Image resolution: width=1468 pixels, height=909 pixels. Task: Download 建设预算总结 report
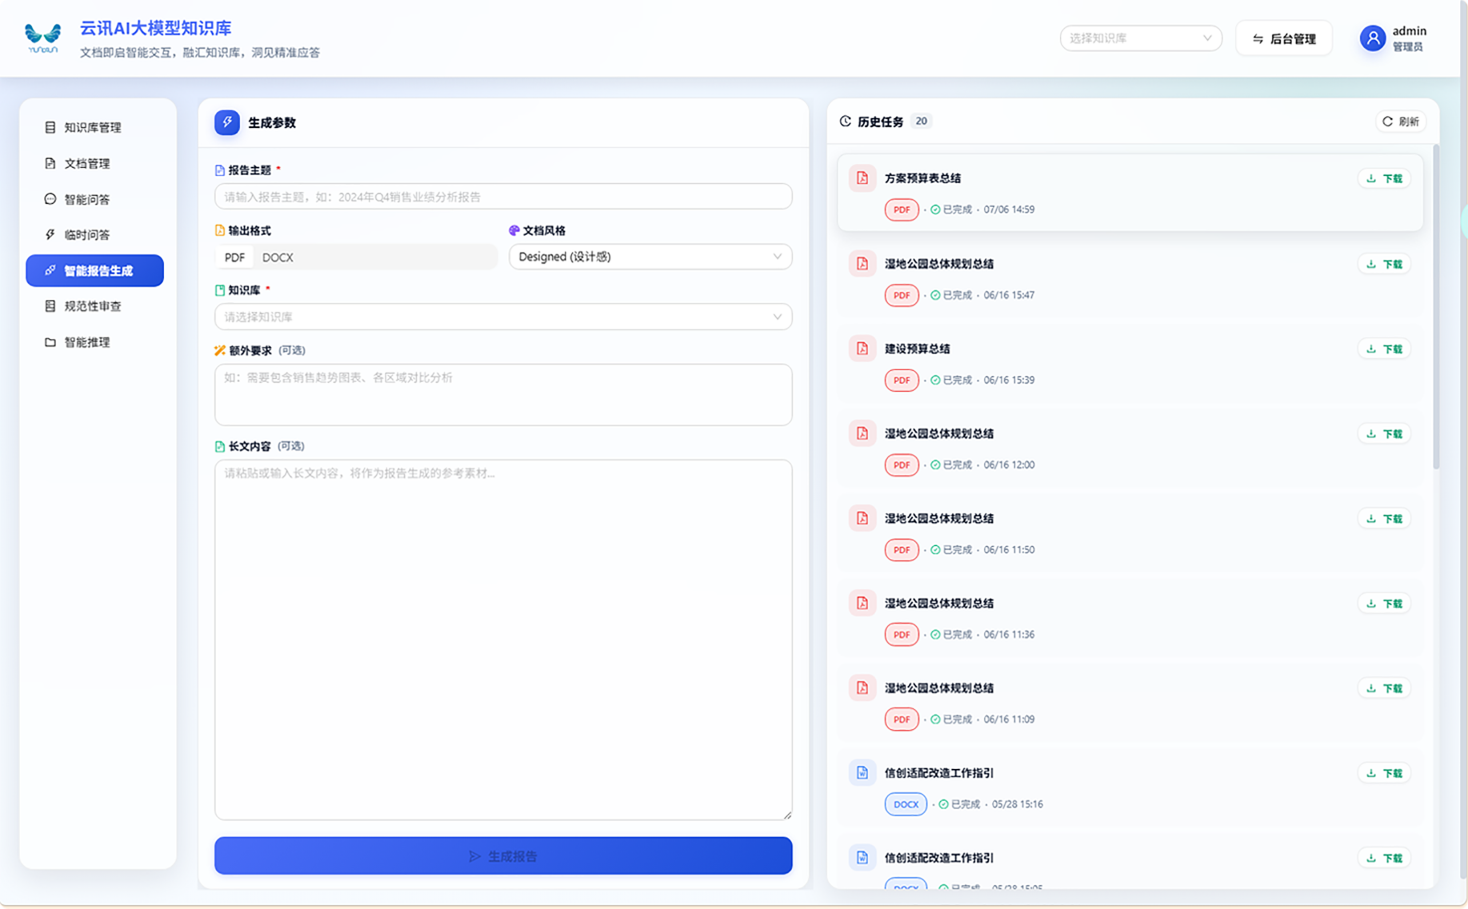coord(1384,349)
